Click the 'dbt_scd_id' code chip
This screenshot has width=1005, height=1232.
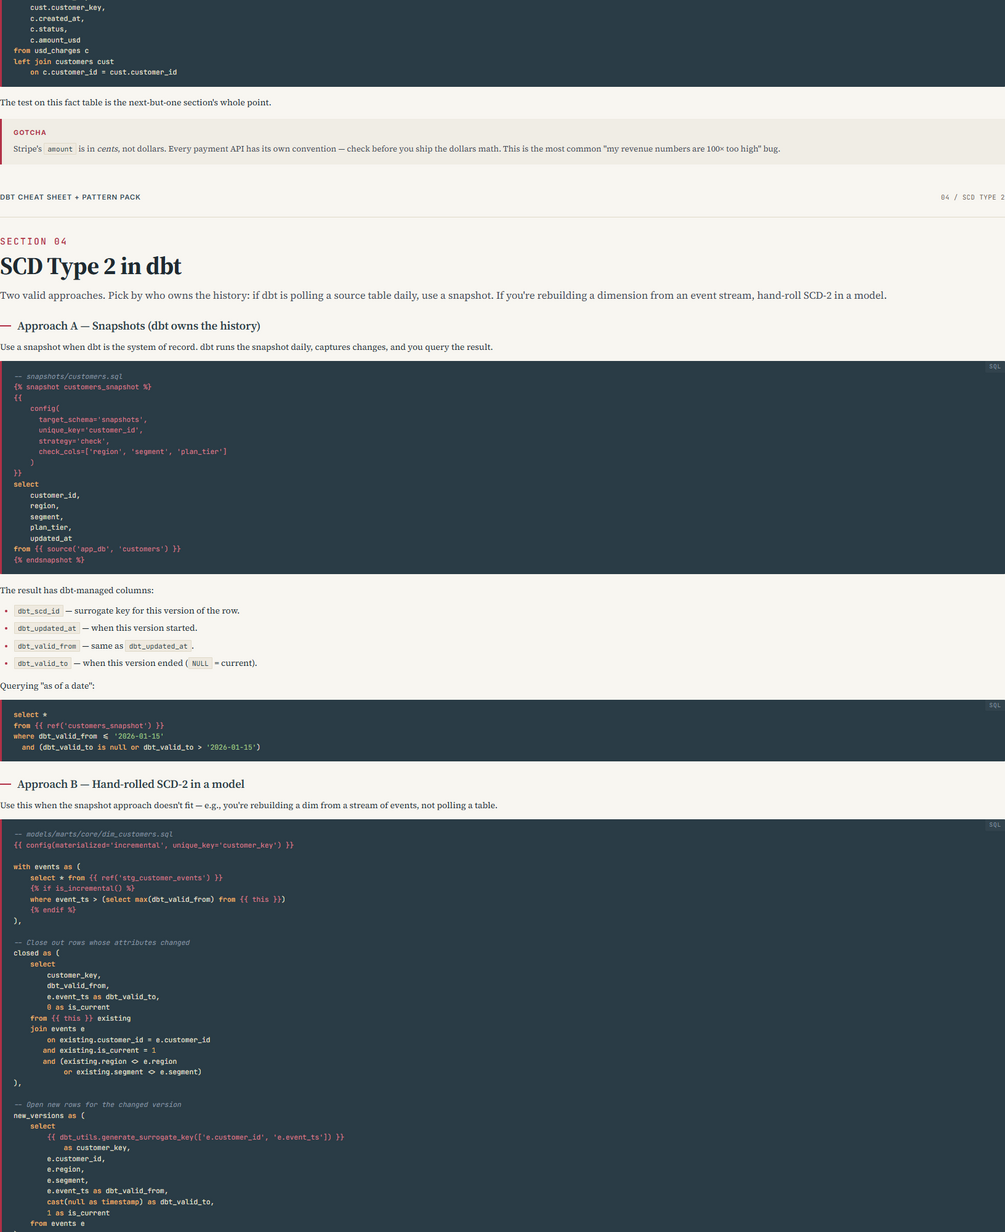(39, 610)
